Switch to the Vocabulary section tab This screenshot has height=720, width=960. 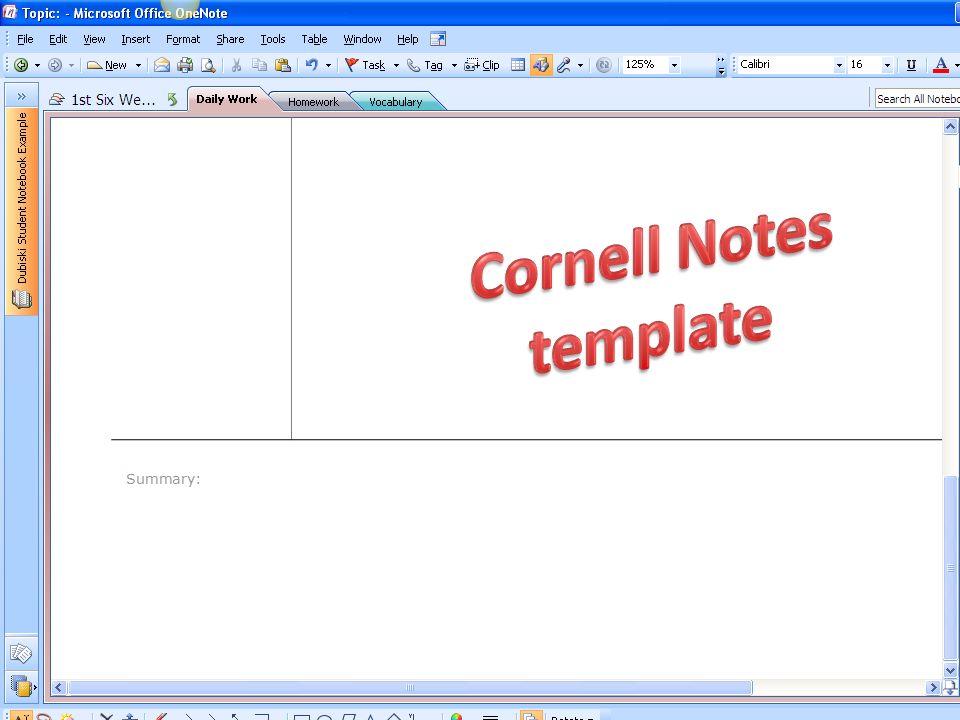396,102
